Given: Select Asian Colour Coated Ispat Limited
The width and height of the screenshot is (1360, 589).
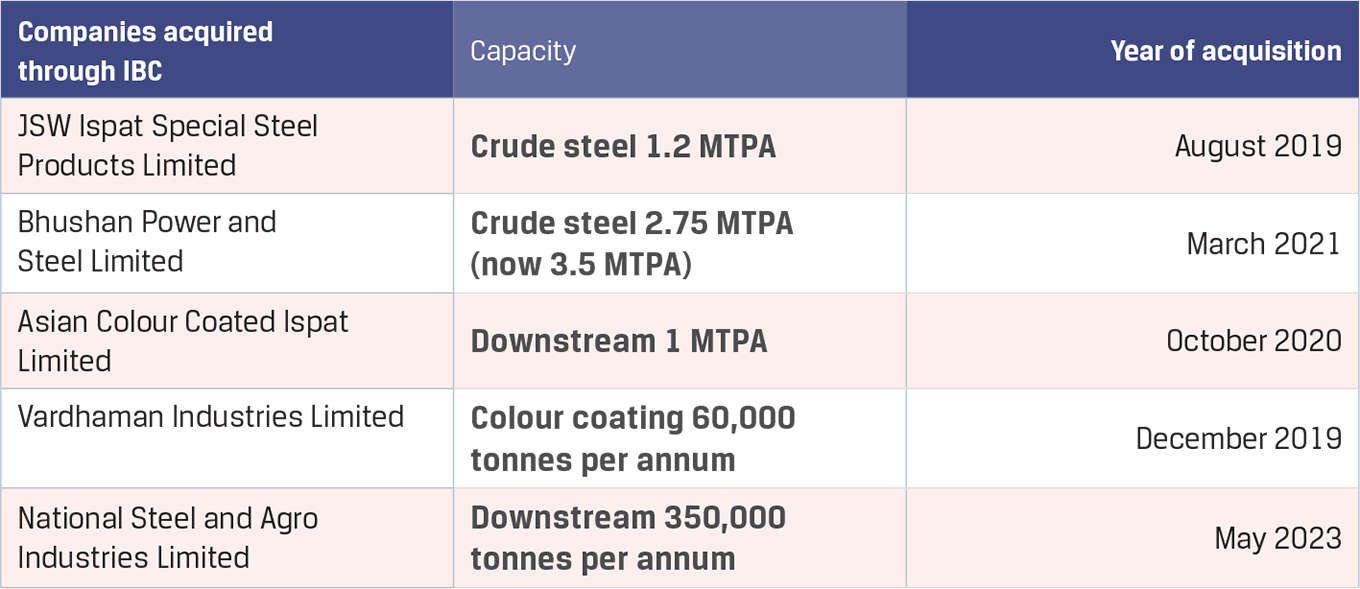Looking at the screenshot, I should [183, 340].
